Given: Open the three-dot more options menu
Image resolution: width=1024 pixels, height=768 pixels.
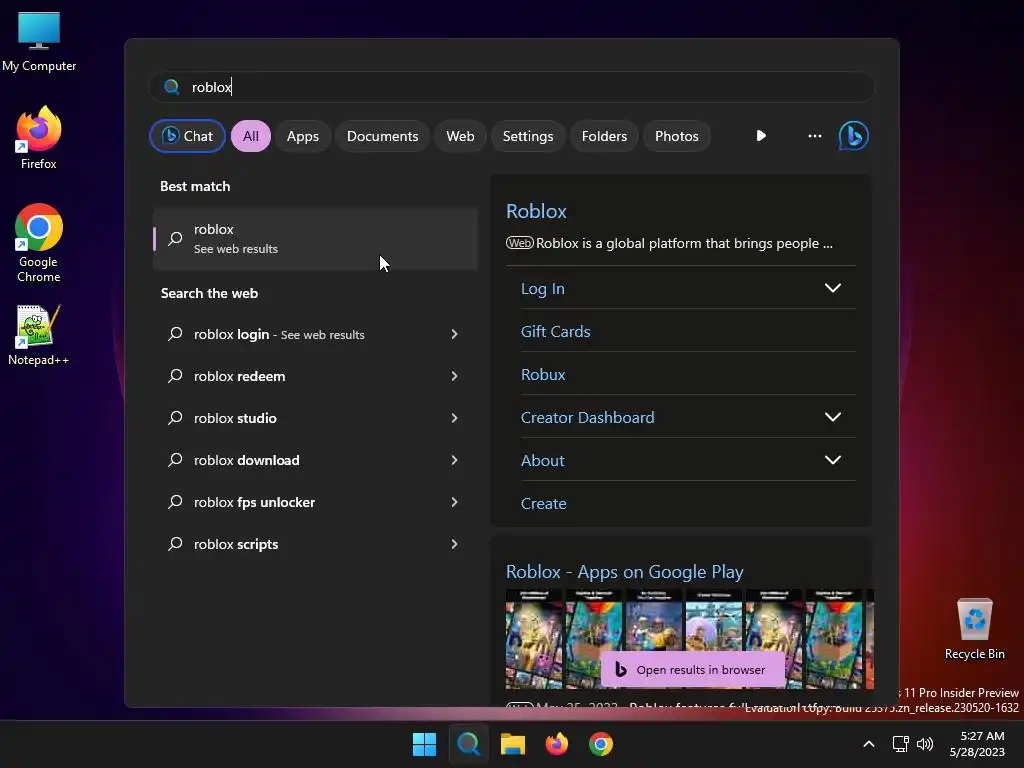Looking at the screenshot, I should [x=814, y=136].
